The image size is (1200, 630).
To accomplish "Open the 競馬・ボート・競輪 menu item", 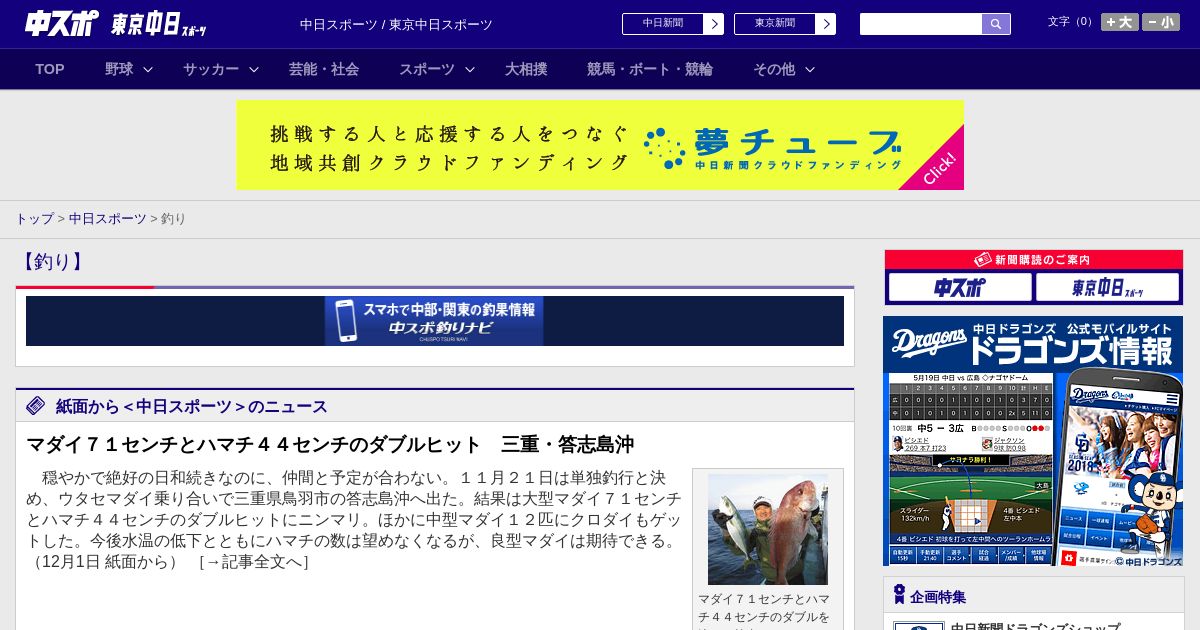I will [650, 69].
